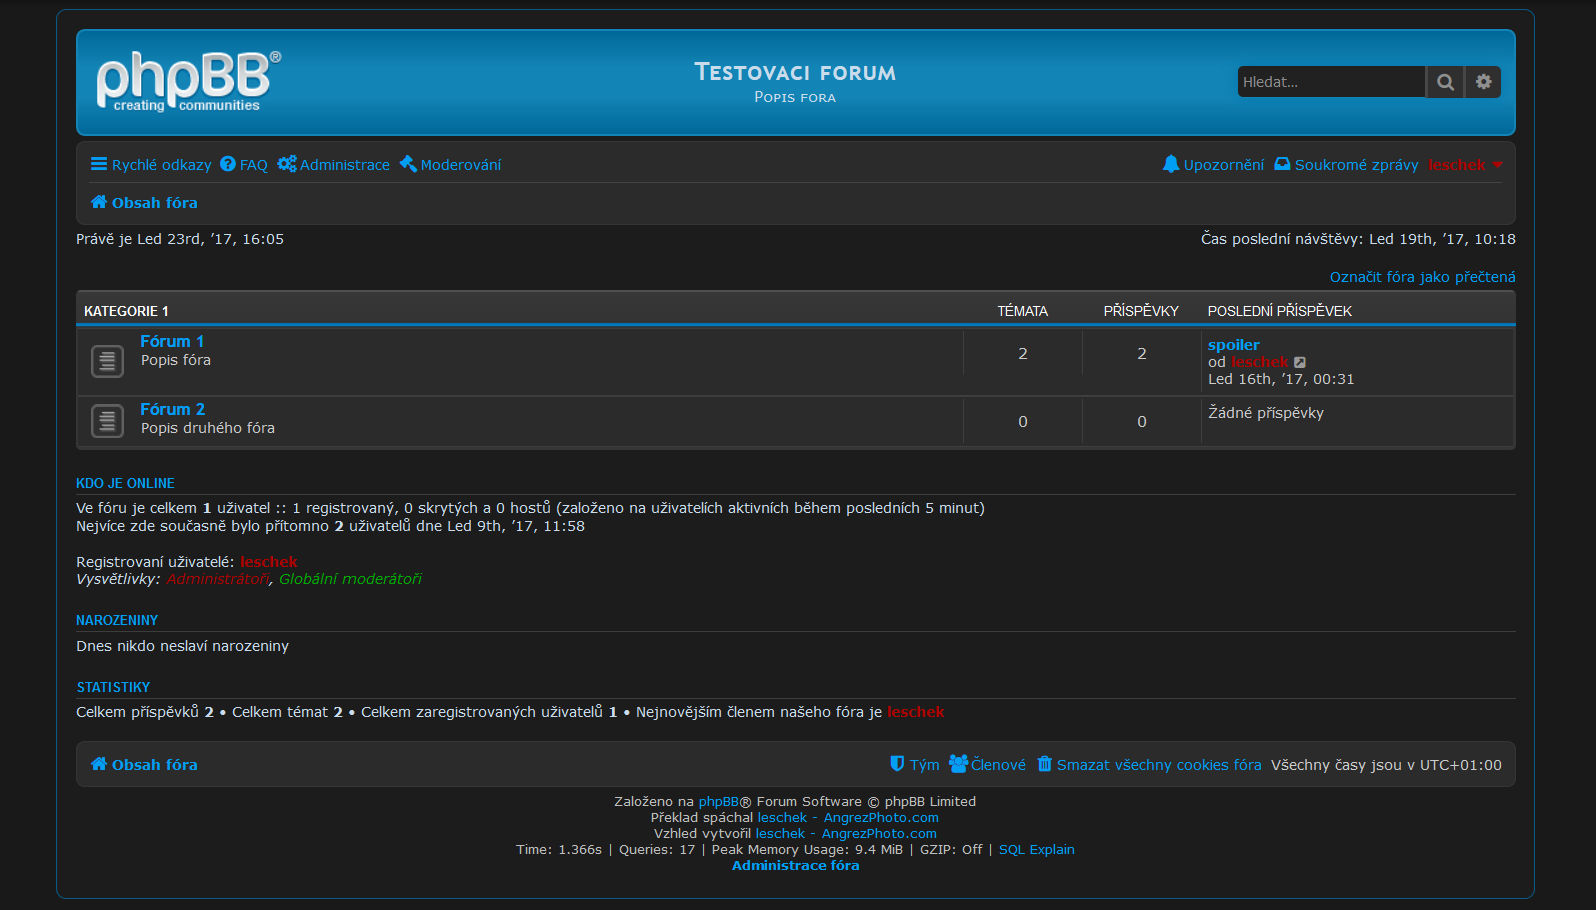This screenshot has width=1596, height=910.
Task: Open Soukromé zprávy messages
Action: pos(1356,165)
